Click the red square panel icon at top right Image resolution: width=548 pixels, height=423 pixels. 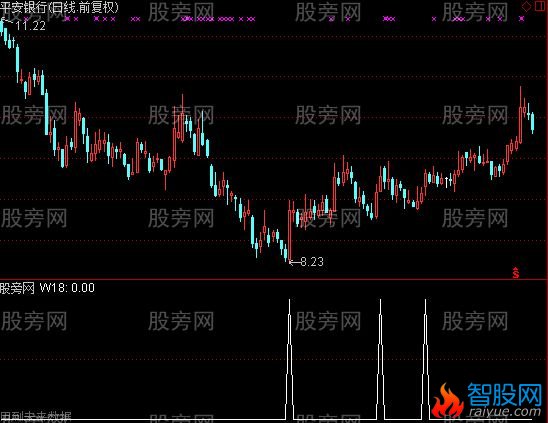540,6
